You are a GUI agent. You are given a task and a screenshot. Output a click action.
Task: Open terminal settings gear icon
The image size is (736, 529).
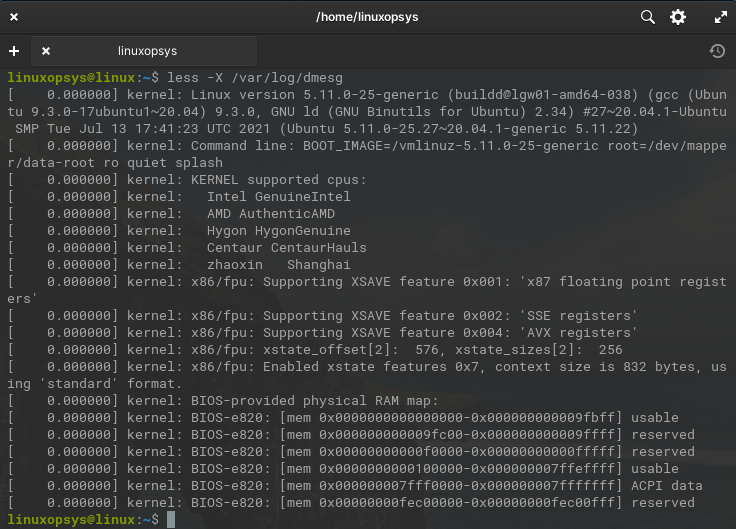[677, 17]
